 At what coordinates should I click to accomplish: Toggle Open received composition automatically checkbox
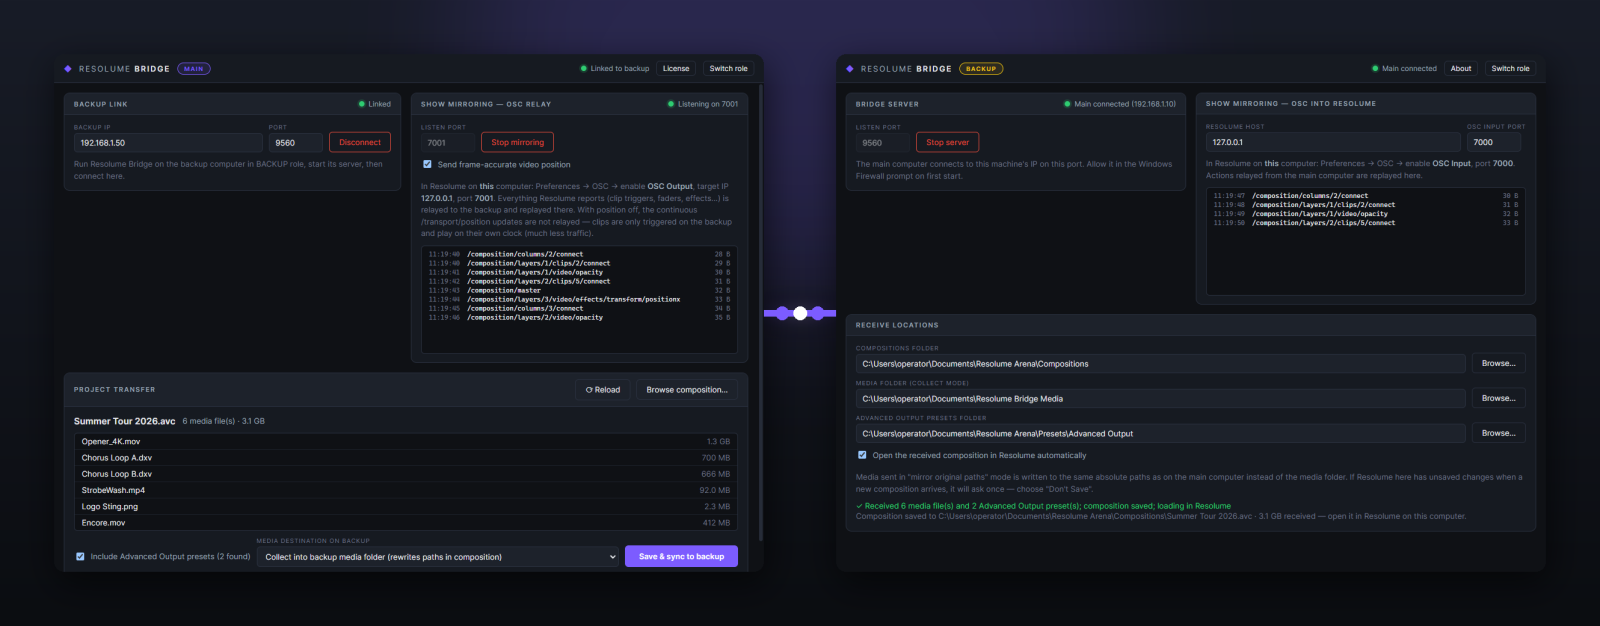pyautogui.click(x=862, y=455)
